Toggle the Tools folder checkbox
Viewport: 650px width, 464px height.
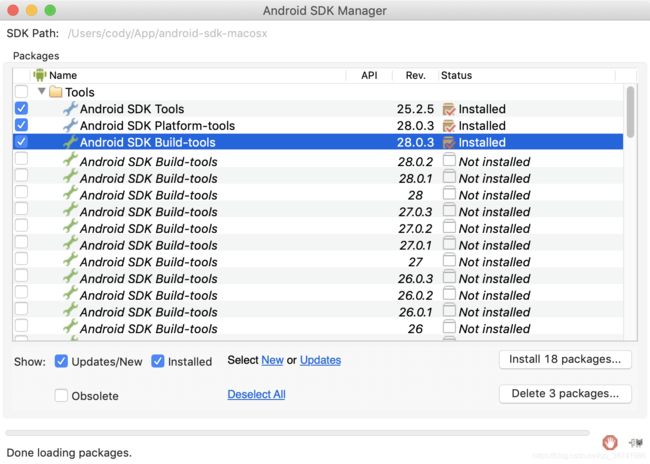tap(21, 91)
